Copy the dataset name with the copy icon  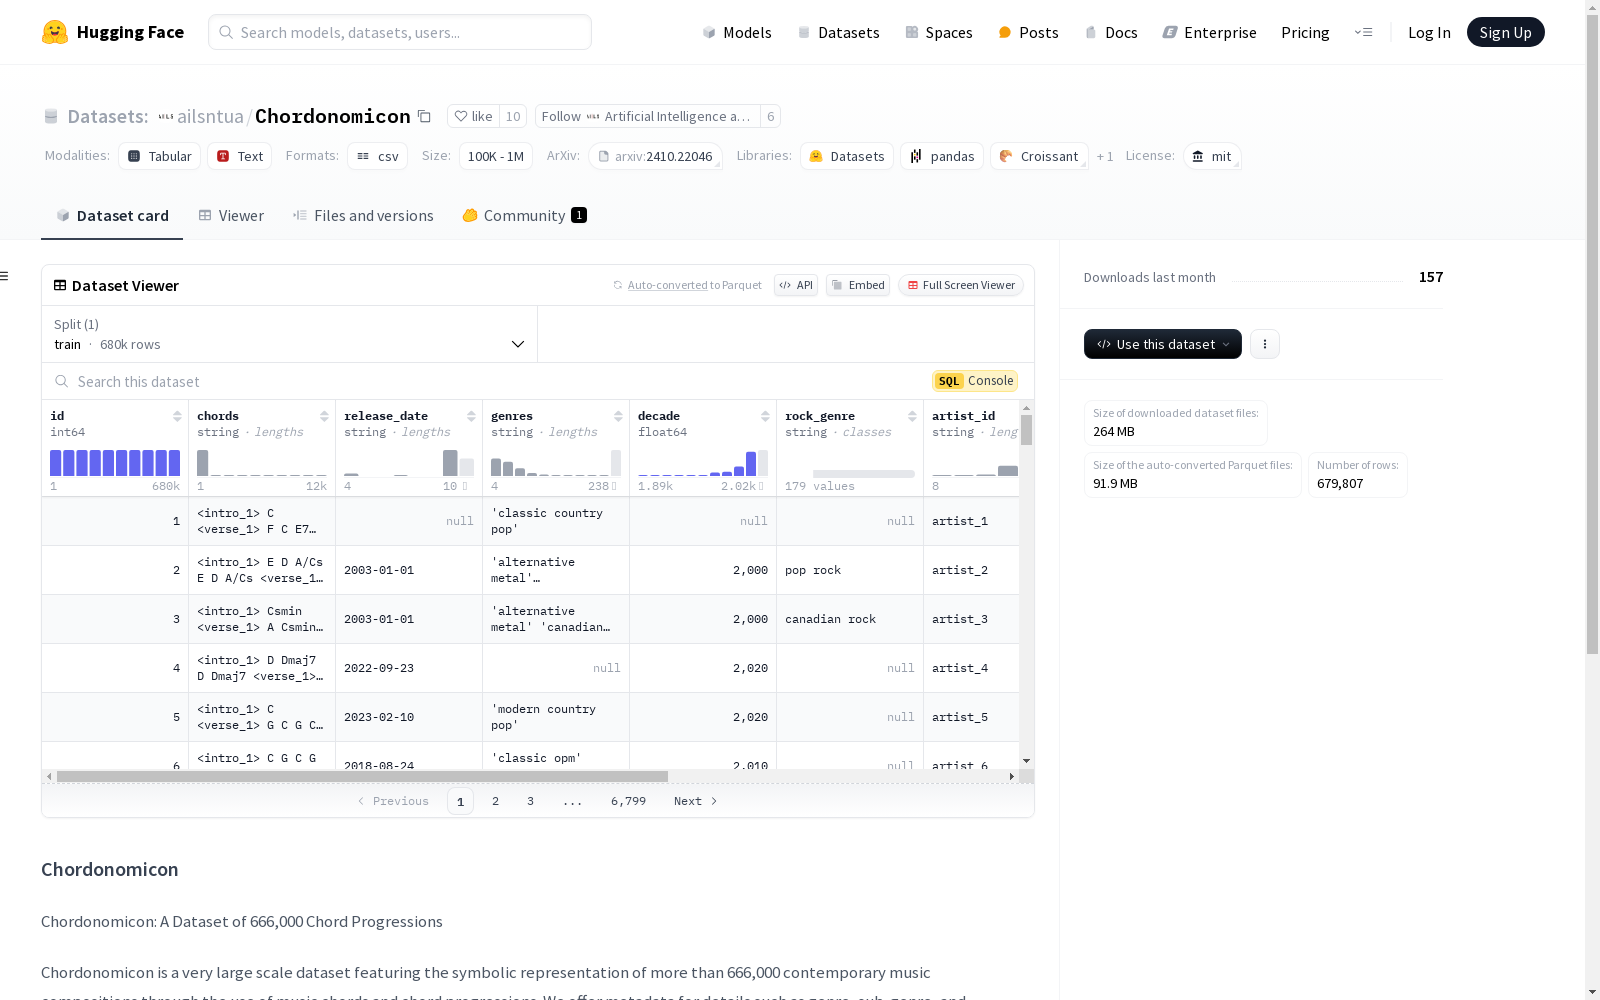[424, 116]
